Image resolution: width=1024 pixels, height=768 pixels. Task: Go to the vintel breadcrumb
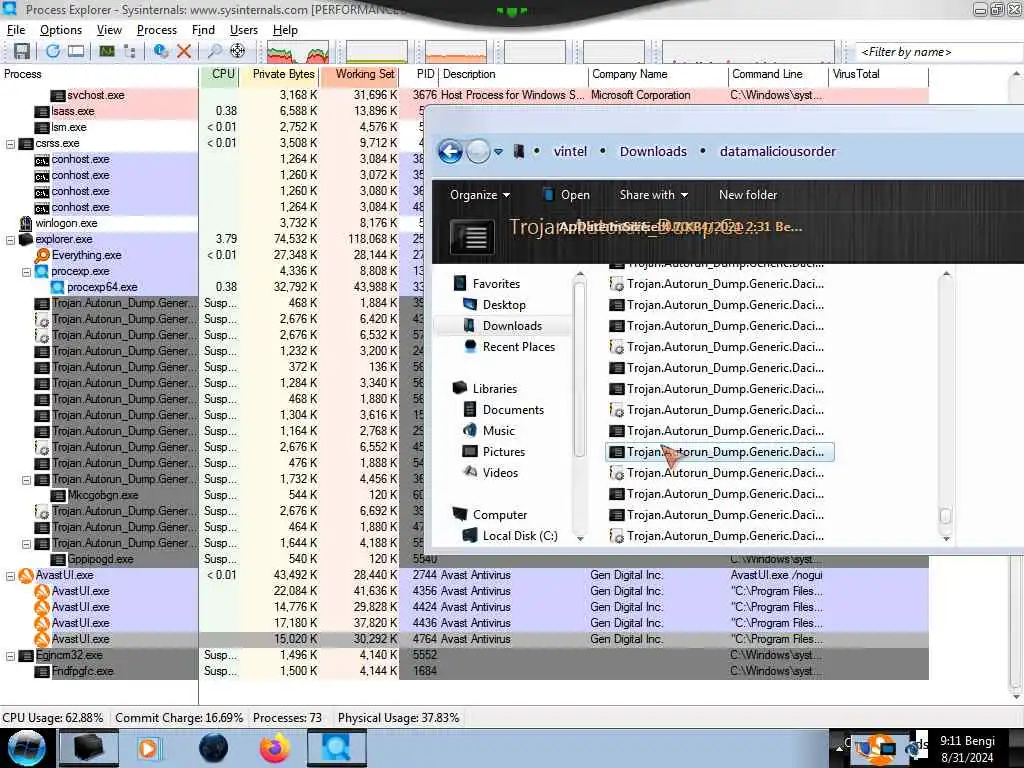pyautogui.click(x=570, y=152)
